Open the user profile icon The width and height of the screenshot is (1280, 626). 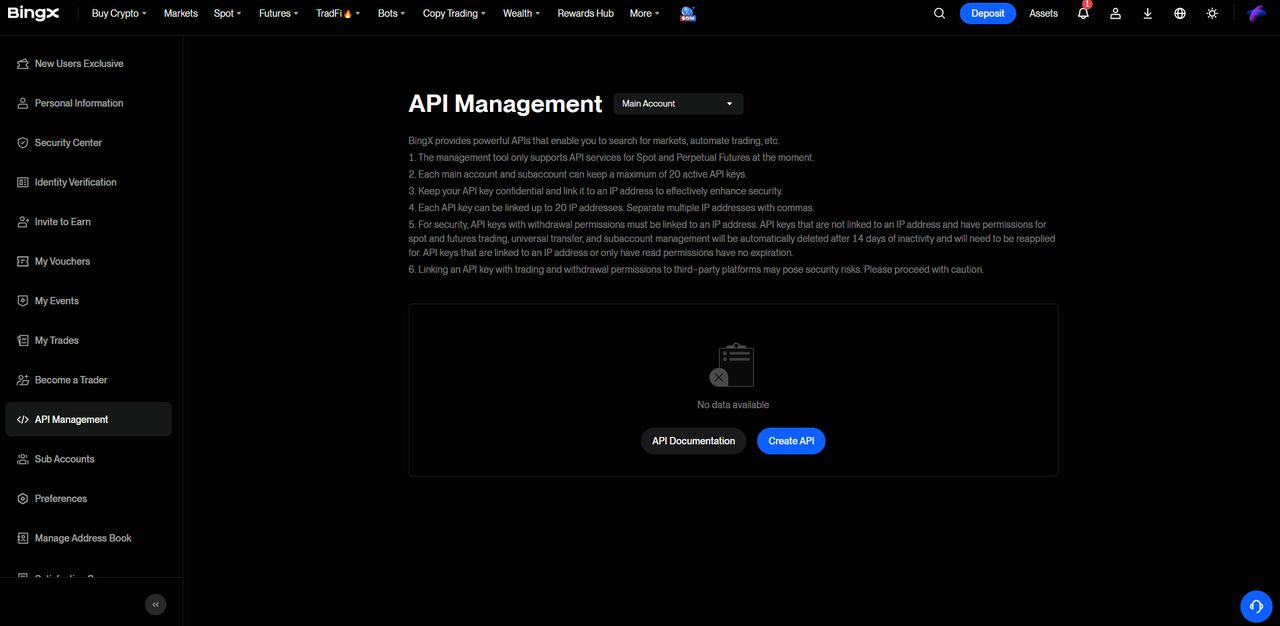coord(1116,13)
